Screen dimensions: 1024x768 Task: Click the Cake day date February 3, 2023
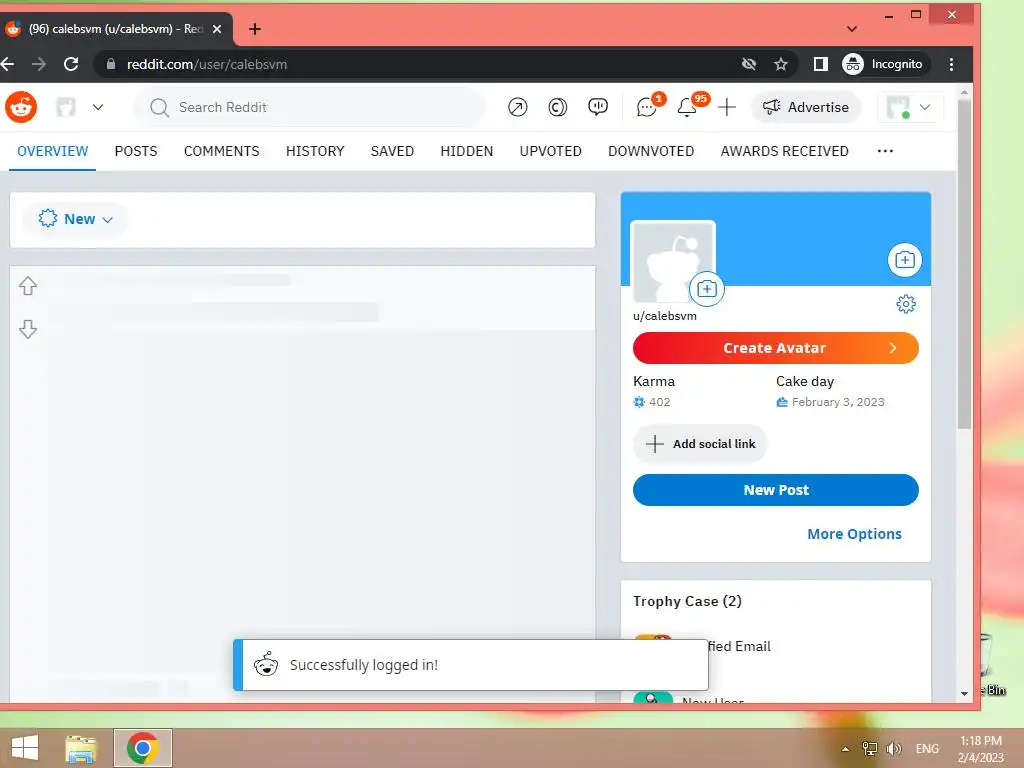838,402
